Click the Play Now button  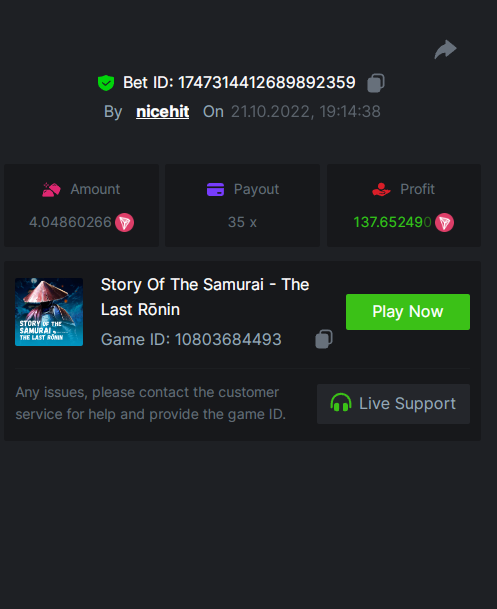pyautogui.click(x=408, y=312)
